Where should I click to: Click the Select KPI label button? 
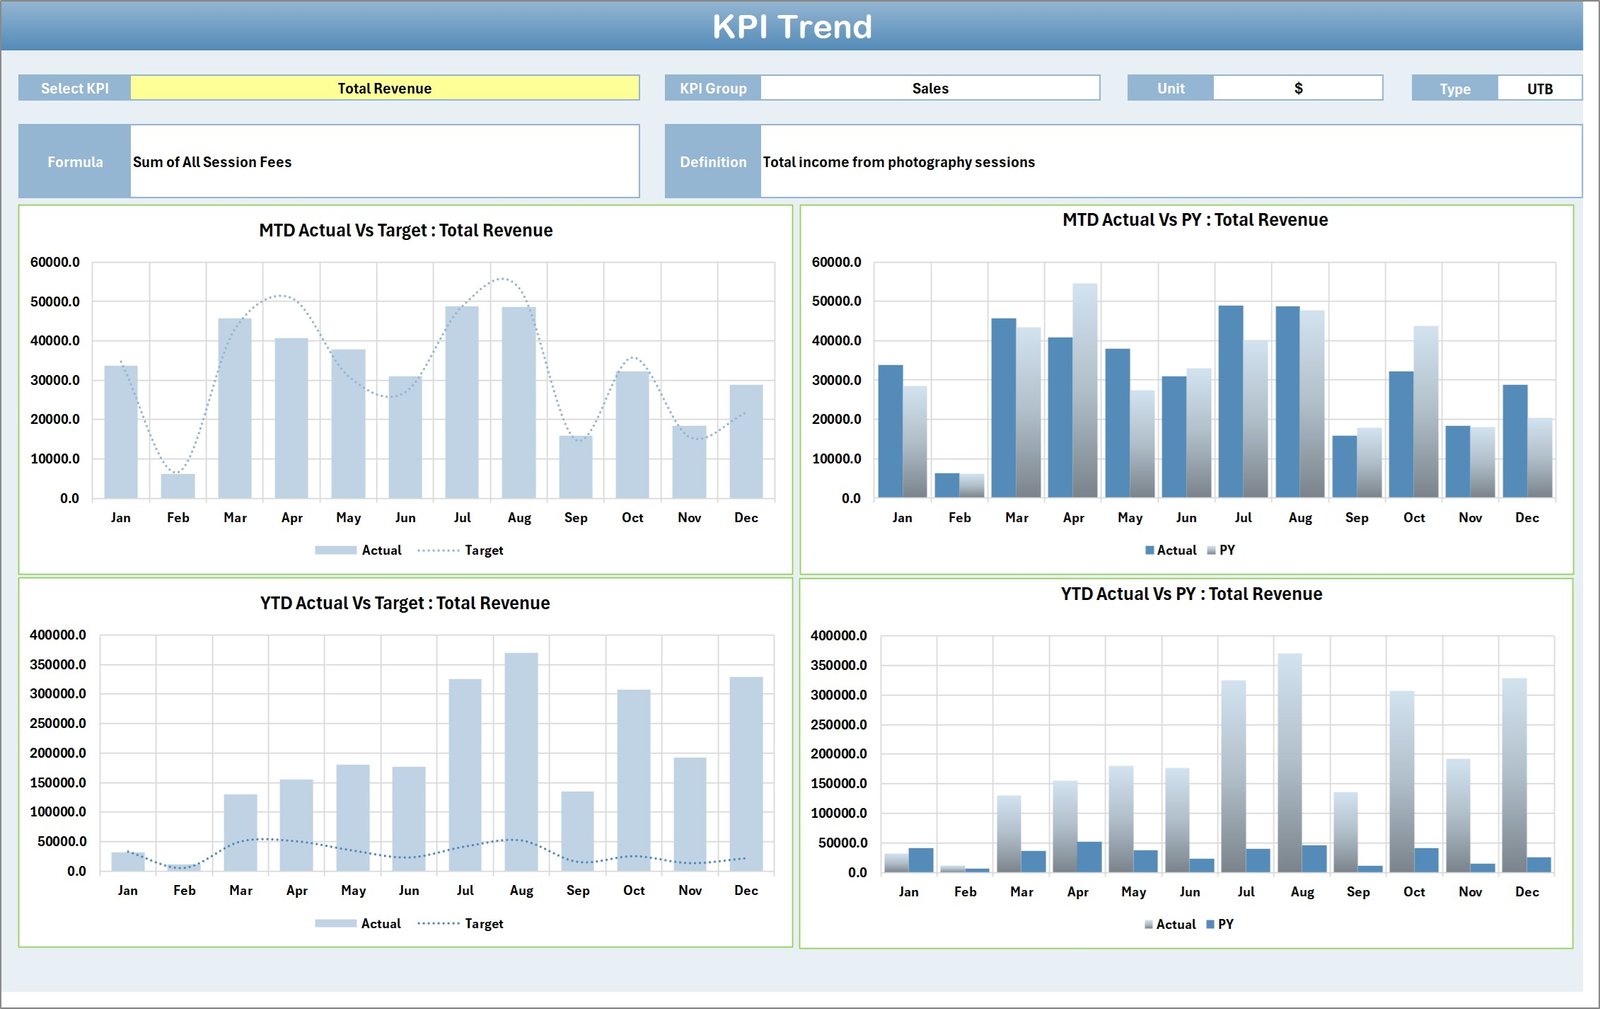pyautogui.click(x=74, y=88)
